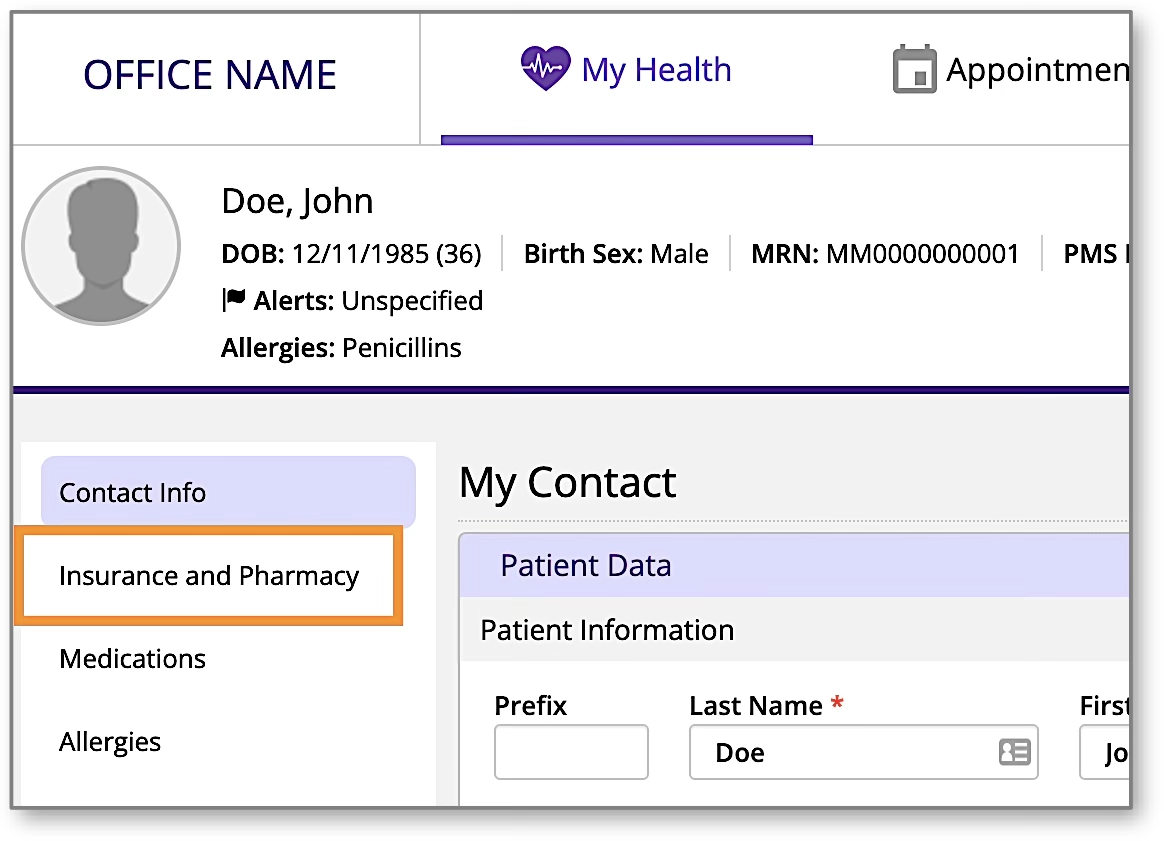The height and width of the screenshot is (841, 1164).
Task: Click the patient name Doe, John
Action: click(x=297, y=201)
